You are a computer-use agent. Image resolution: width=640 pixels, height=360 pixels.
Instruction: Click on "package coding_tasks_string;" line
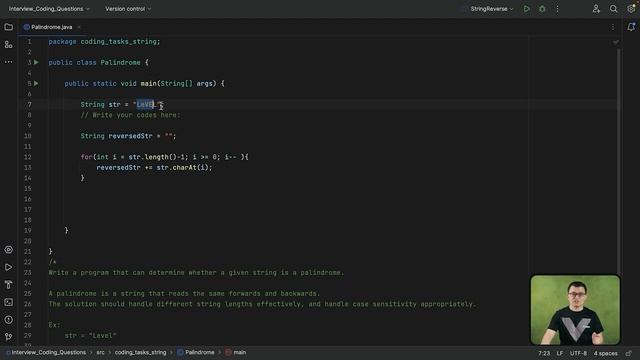click(x=104, y=42)
